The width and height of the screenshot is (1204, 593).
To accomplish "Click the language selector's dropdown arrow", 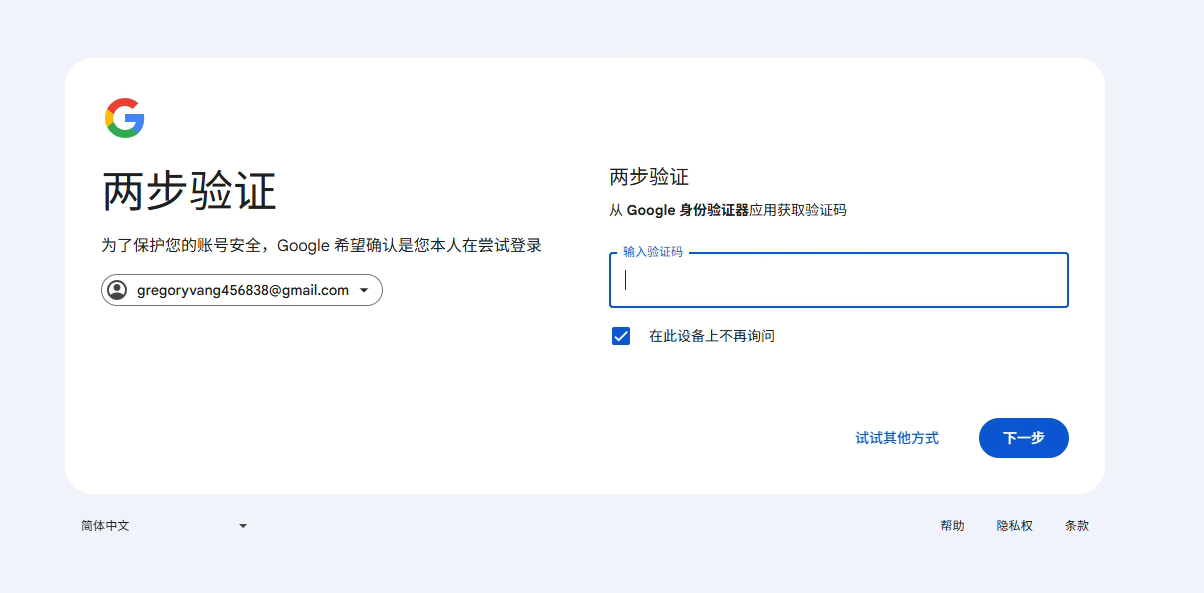I will pyautogui.click(x=242, y=526).
